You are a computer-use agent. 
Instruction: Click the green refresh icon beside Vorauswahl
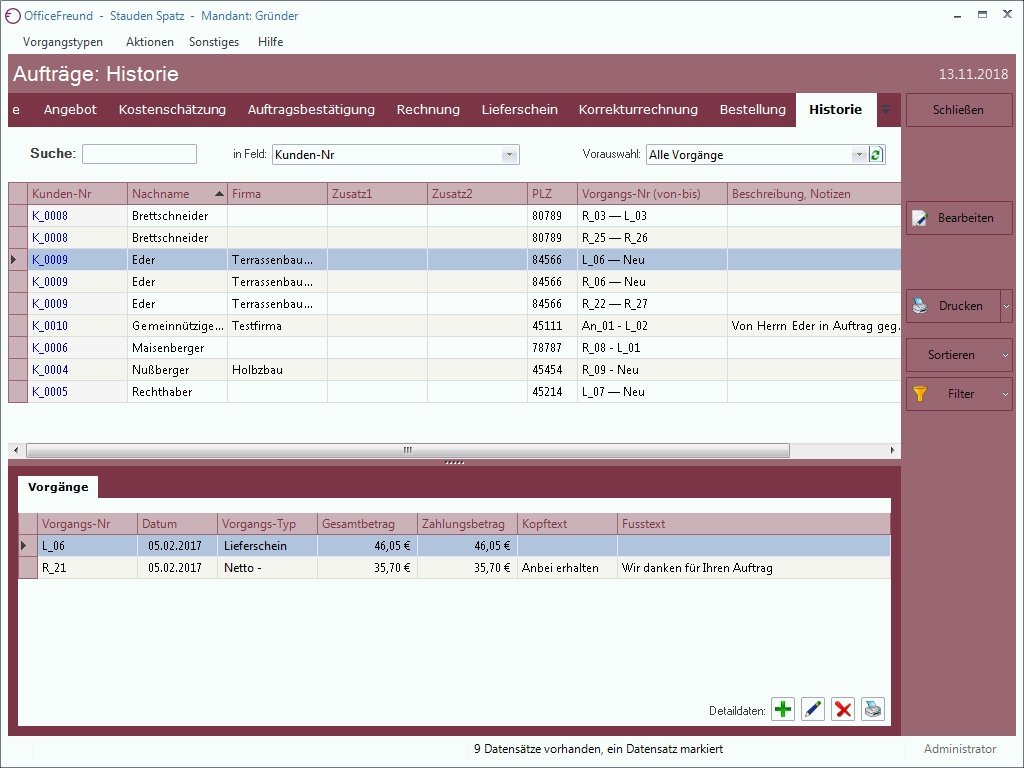pos(876,155)
